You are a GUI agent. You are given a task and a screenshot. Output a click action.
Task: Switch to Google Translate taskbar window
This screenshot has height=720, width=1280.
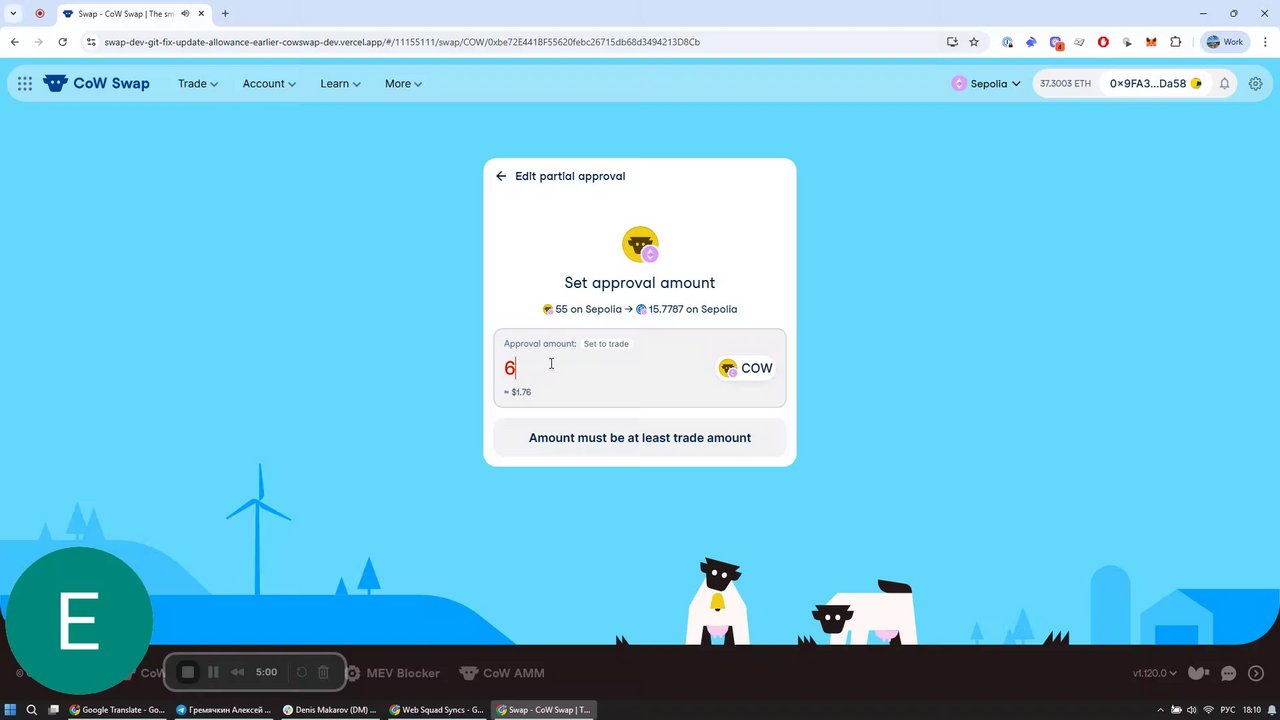tap(117, 710)
